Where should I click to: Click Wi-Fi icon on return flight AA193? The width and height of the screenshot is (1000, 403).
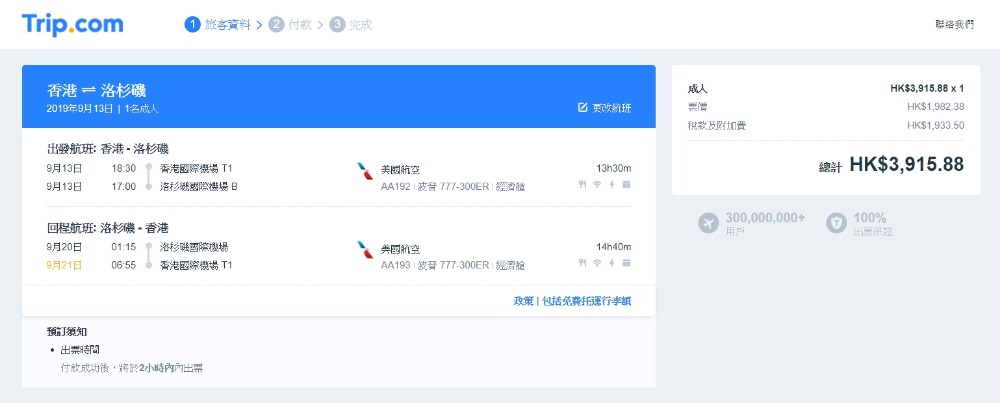click(x=597, y=264)
